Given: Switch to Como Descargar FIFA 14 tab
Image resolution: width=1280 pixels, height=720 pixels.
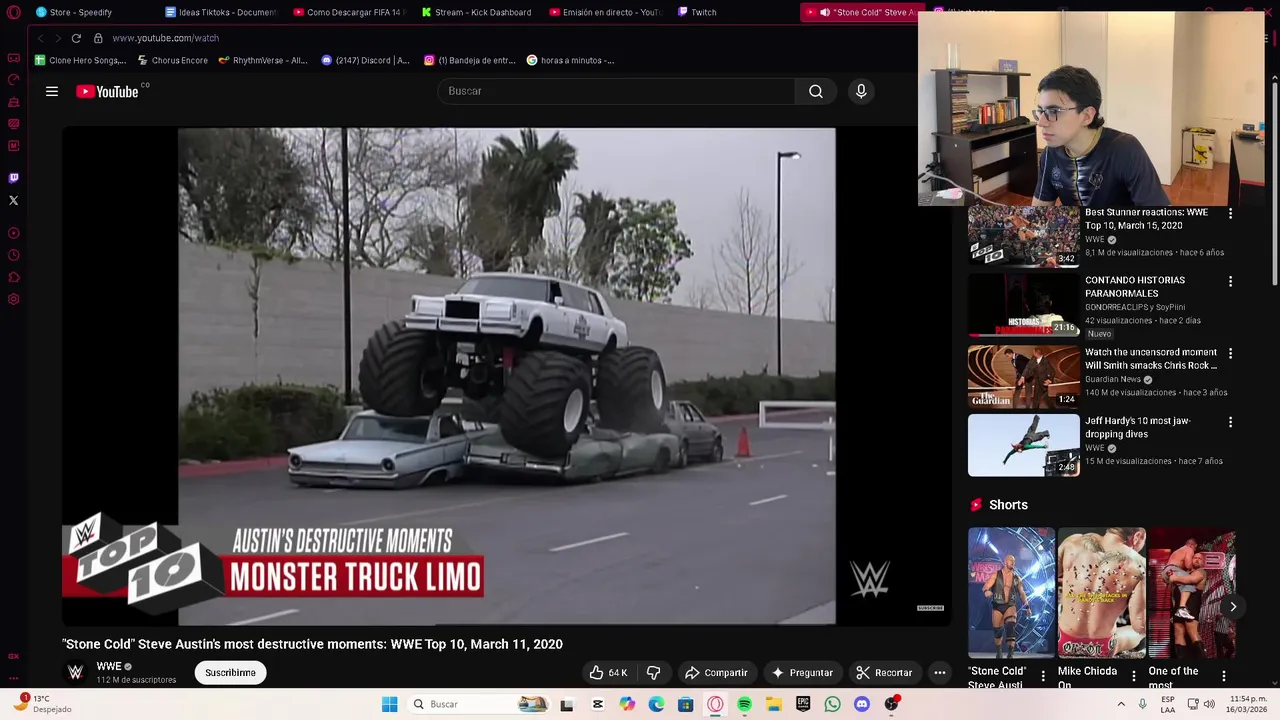Looking at the screenshot, I should click(x=348, y=12).
